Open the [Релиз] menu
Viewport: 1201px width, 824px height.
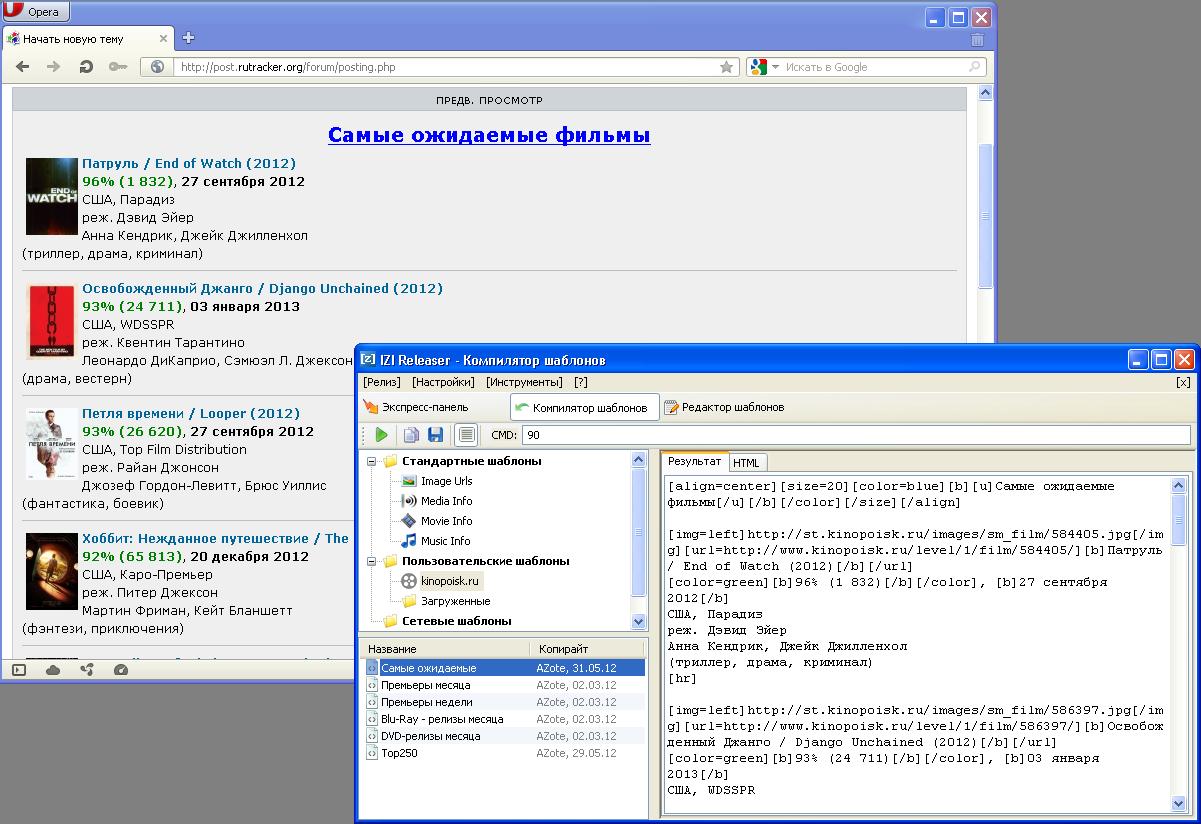tap(382, 382)
